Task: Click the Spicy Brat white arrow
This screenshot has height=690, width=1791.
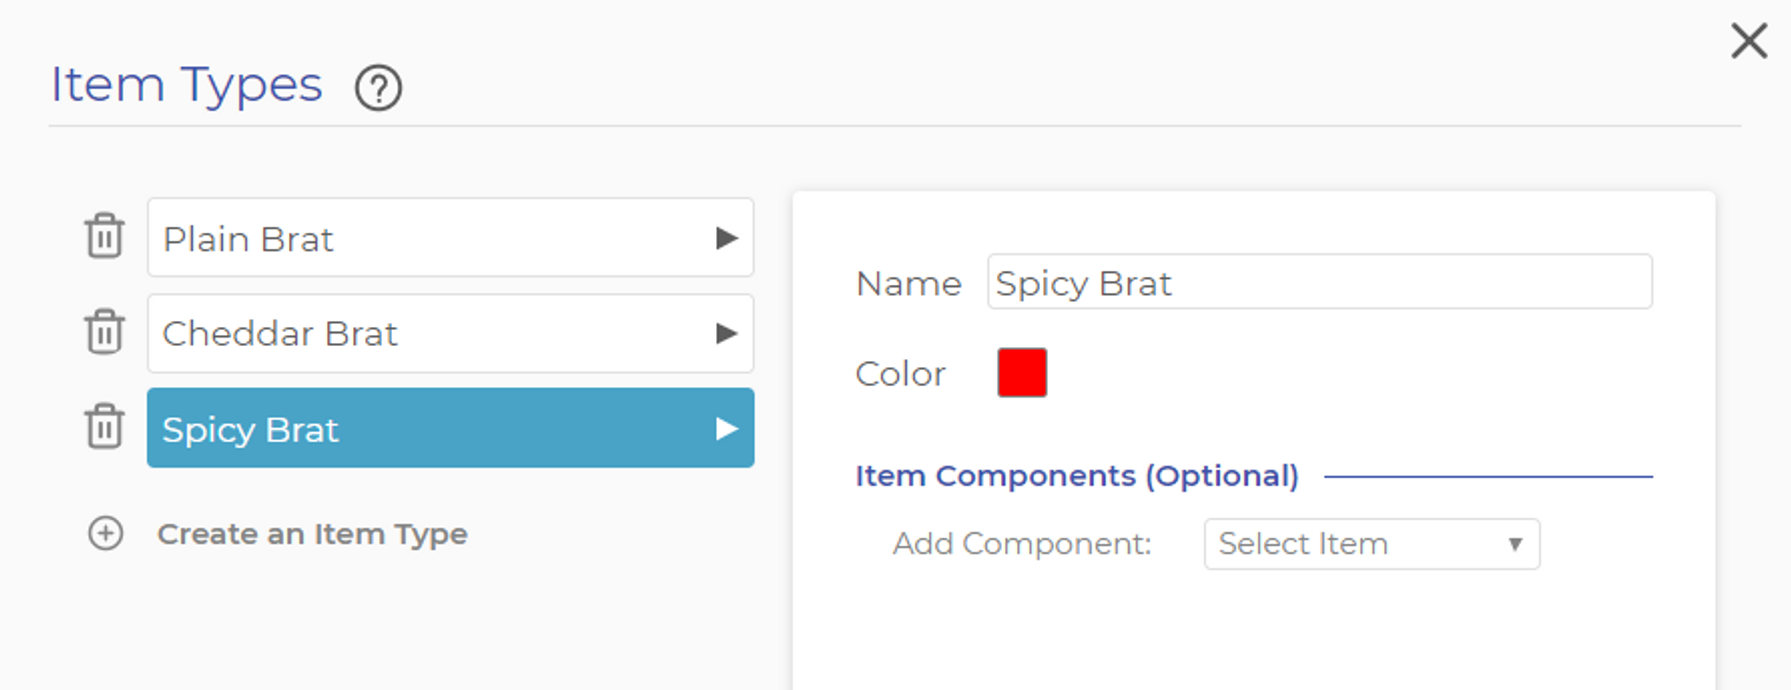Action: [x=727, y=429]
